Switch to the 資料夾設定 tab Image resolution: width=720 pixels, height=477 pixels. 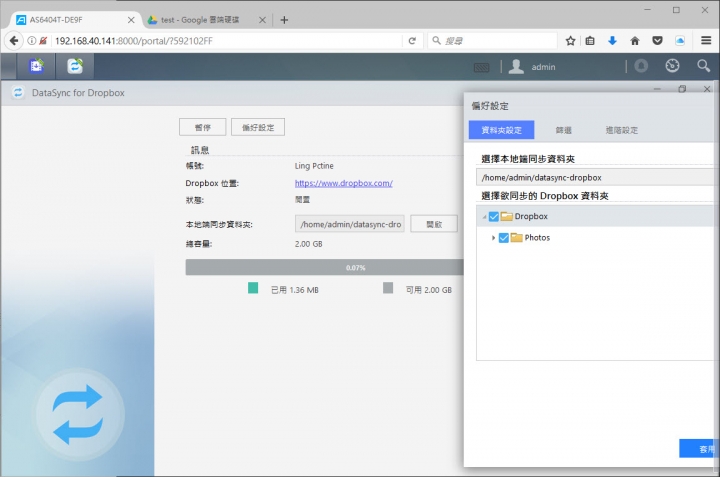pyautogui.click(x=501, y=130)
